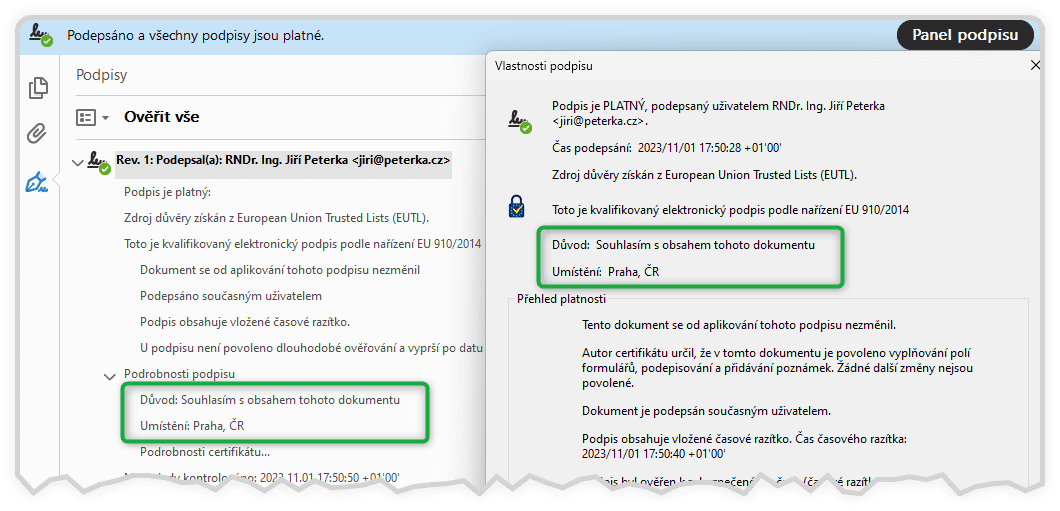Collapse the Podrobnosti podpisu section

click(109, 375)
